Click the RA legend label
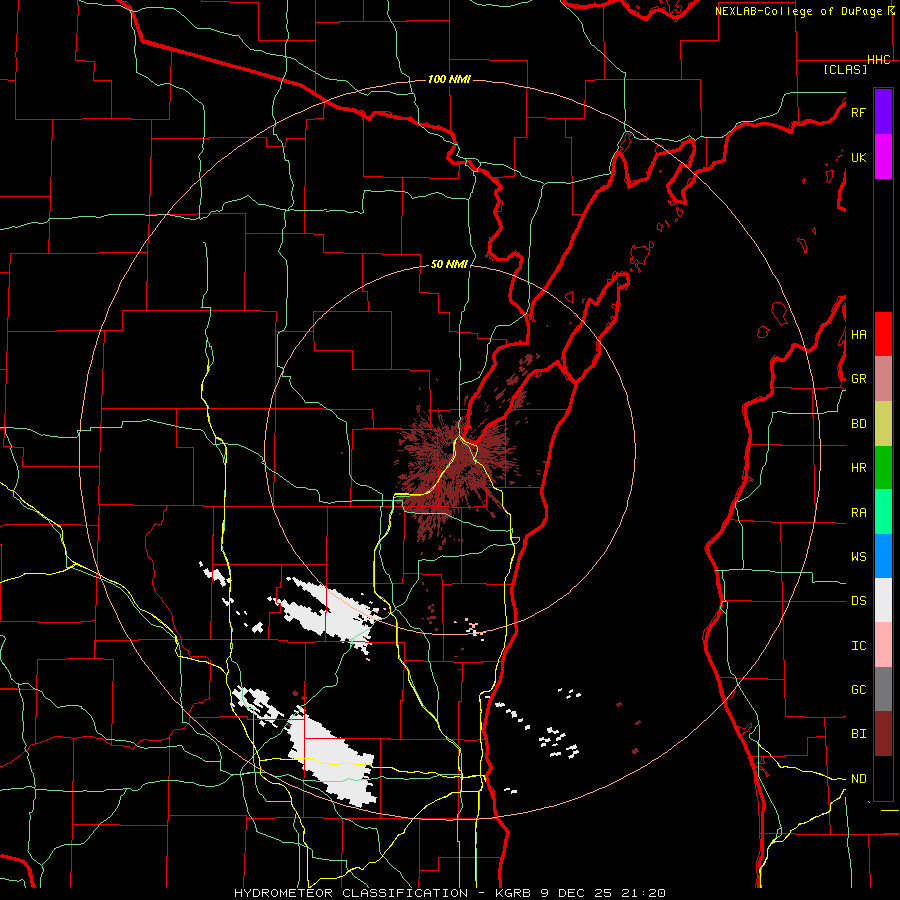The height and width of the screenshot is (900, 900). pos(858,513)
